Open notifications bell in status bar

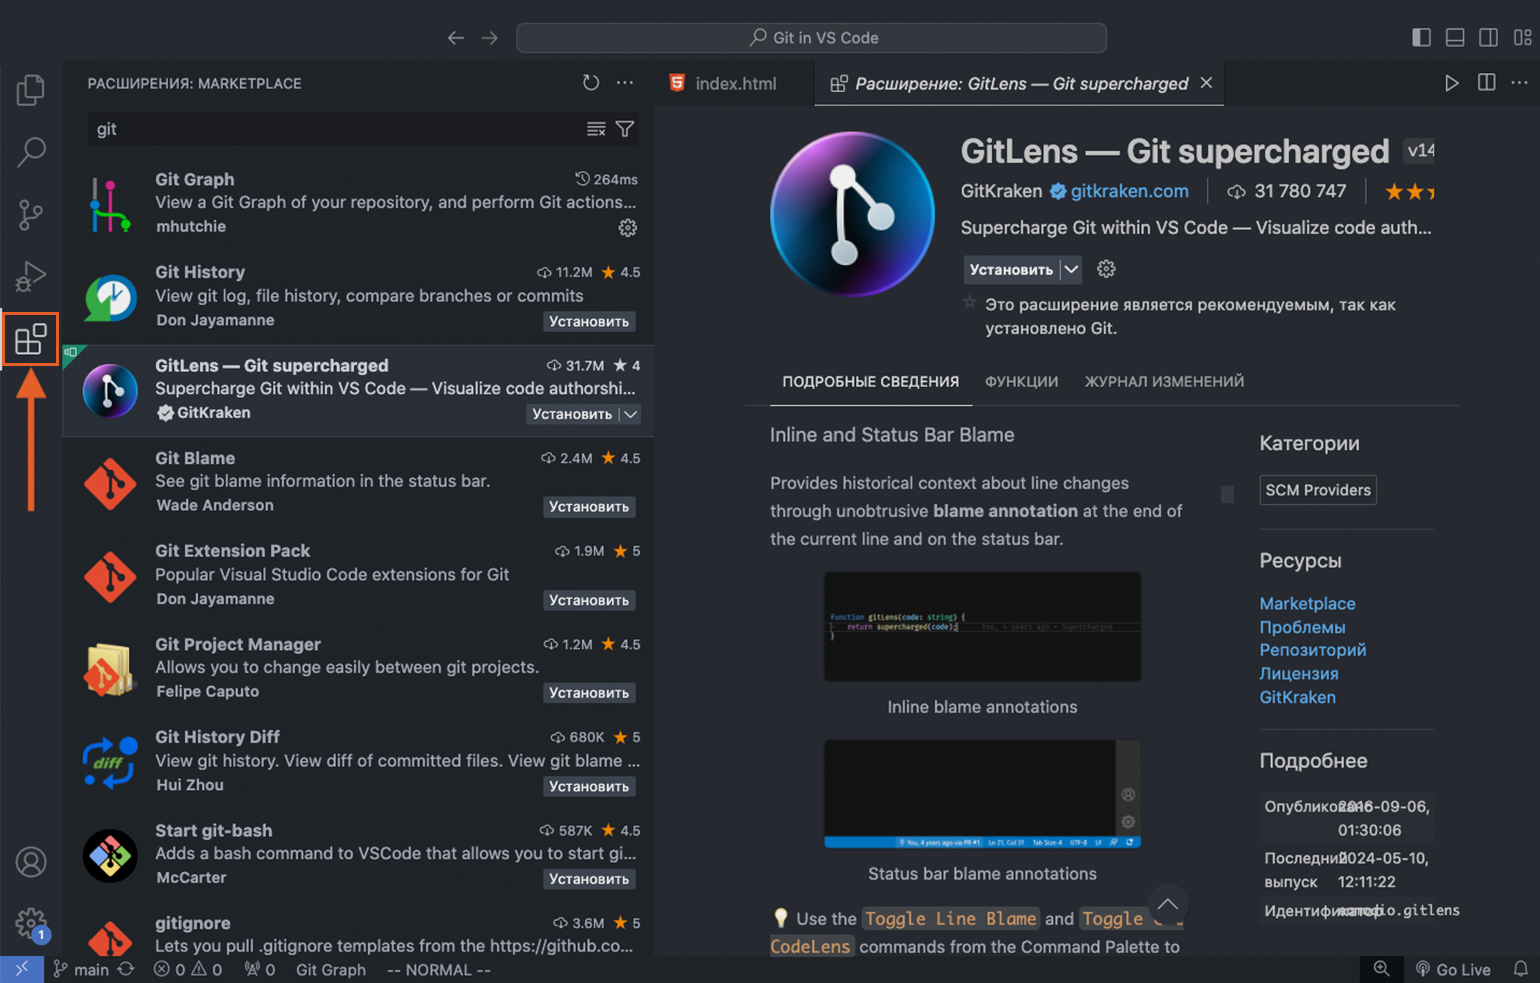pyautogui.click(x=1520, y=969)
